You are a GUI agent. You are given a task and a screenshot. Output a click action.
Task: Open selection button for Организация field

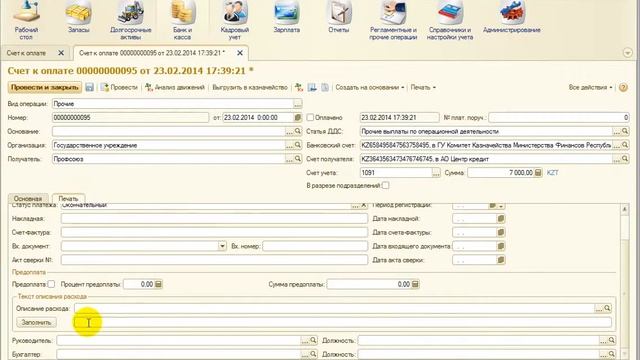tap(289, 145)
